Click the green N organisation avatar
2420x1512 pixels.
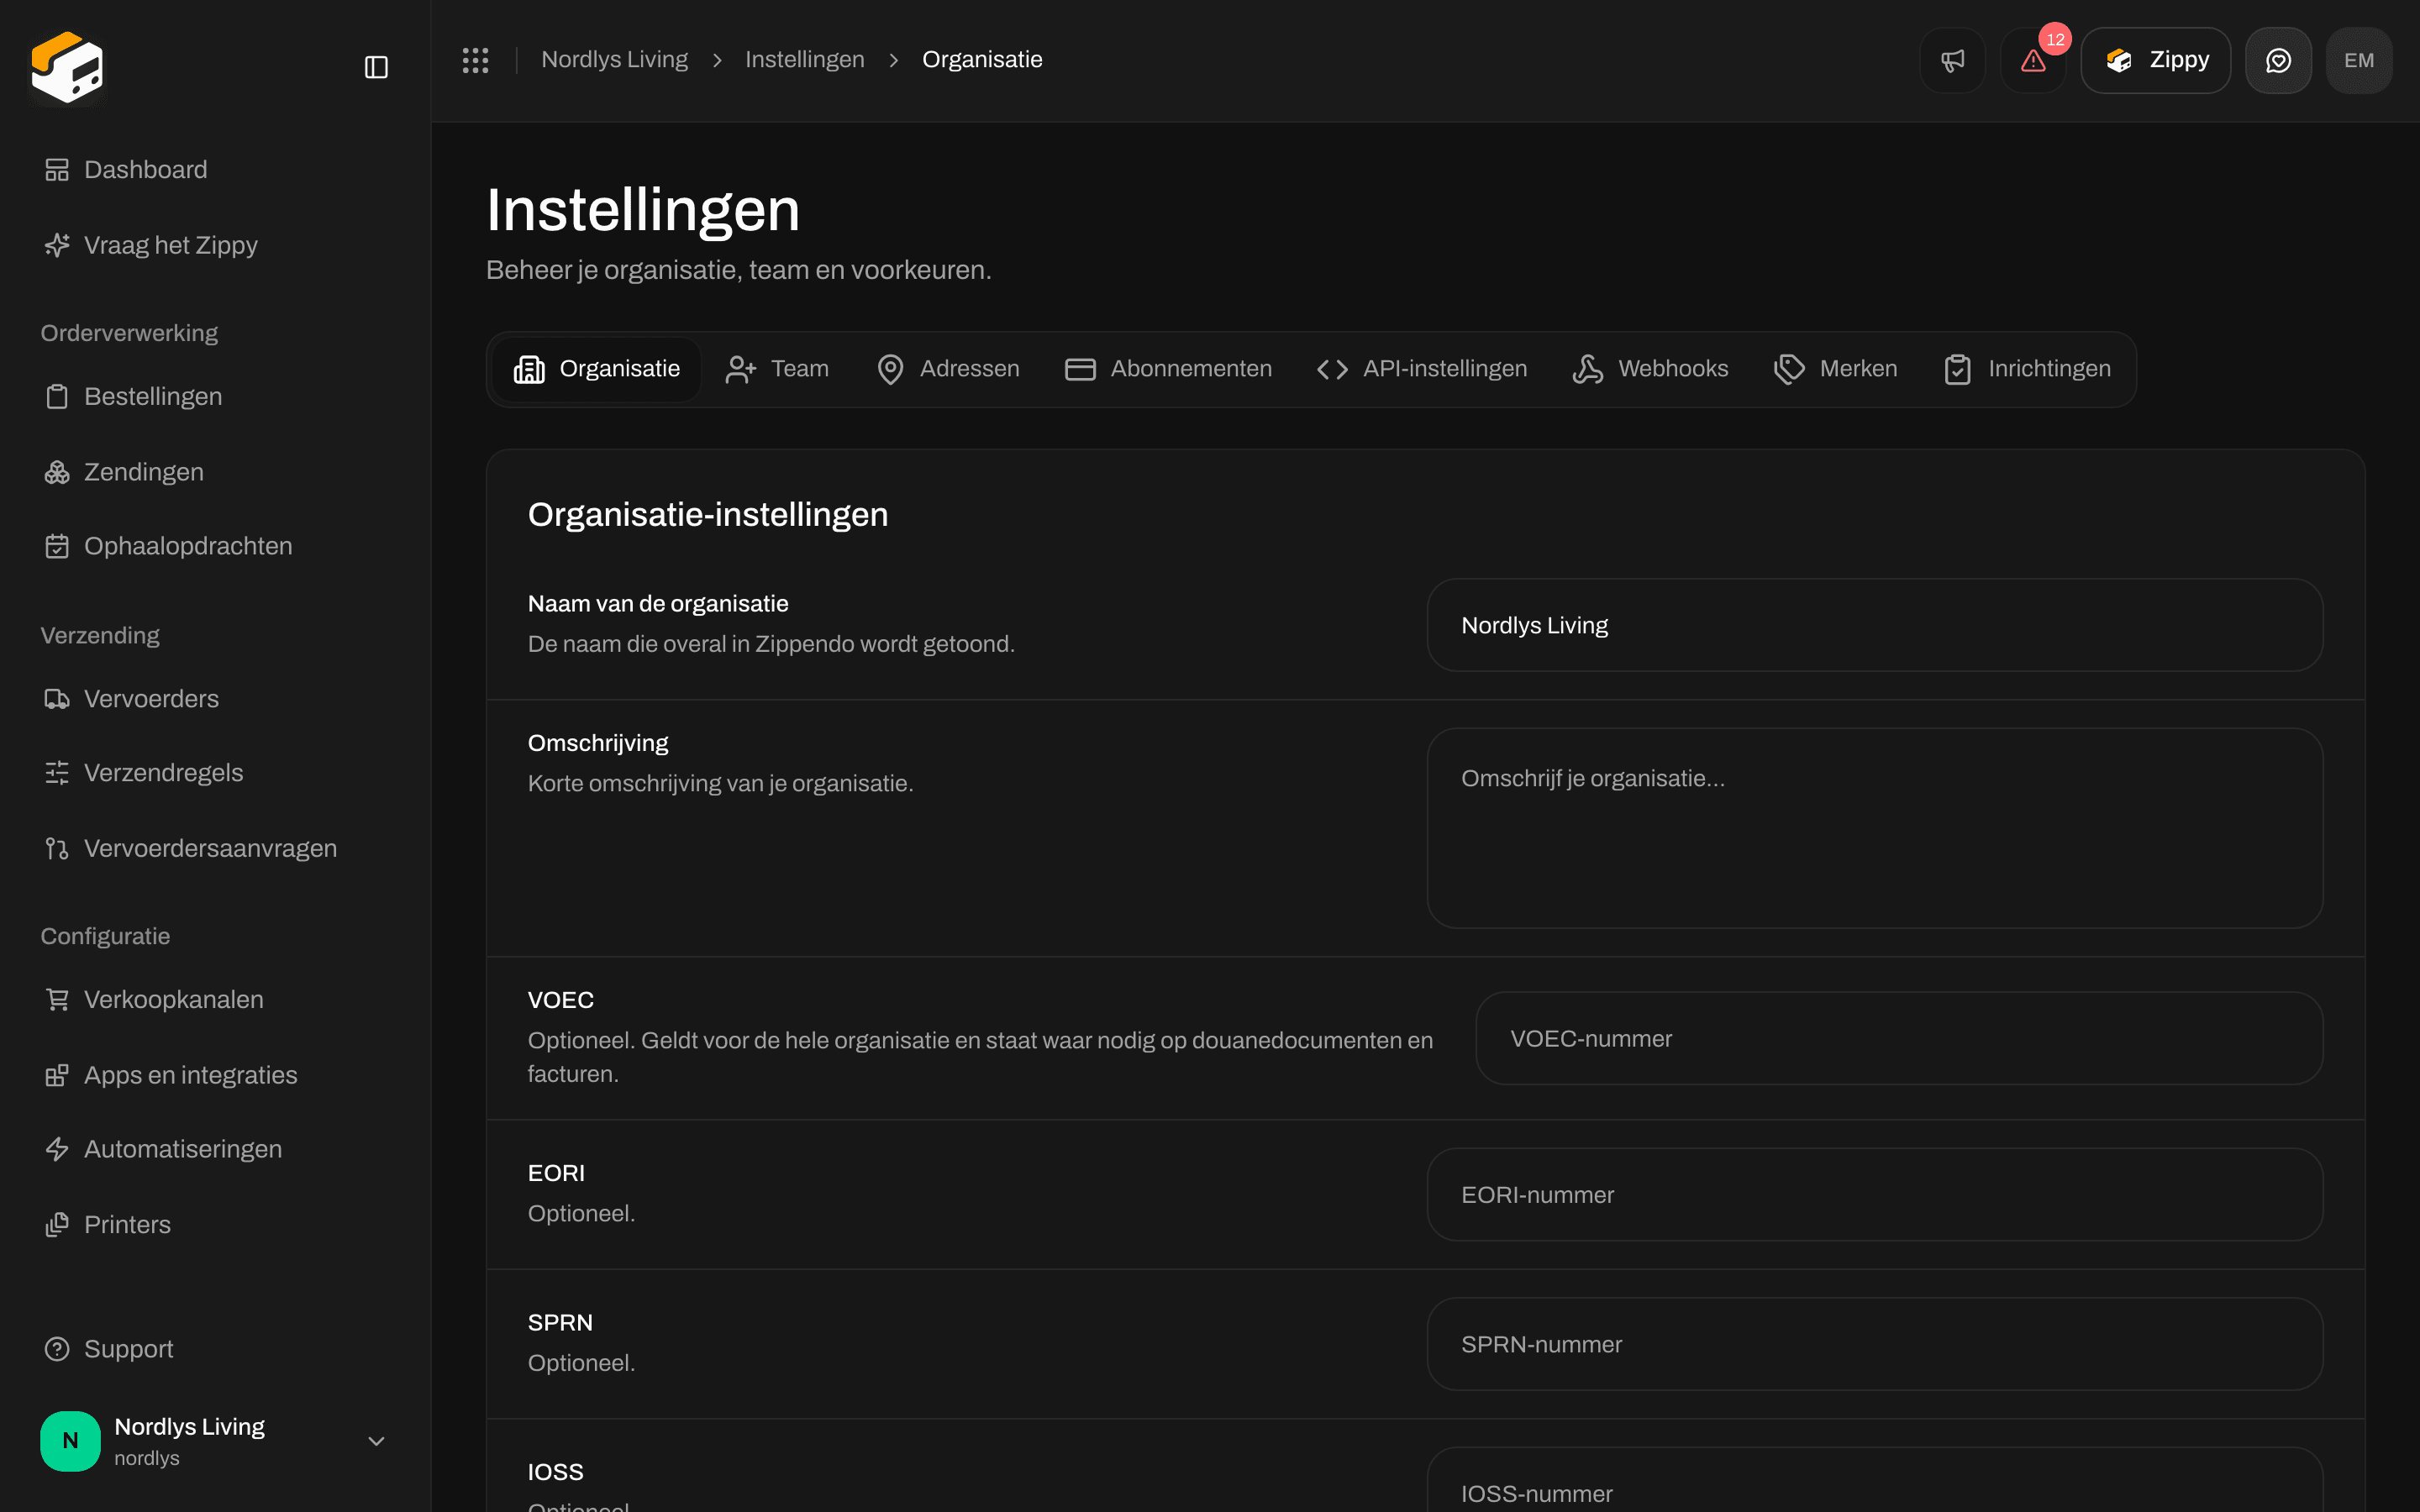(70, 1441)
